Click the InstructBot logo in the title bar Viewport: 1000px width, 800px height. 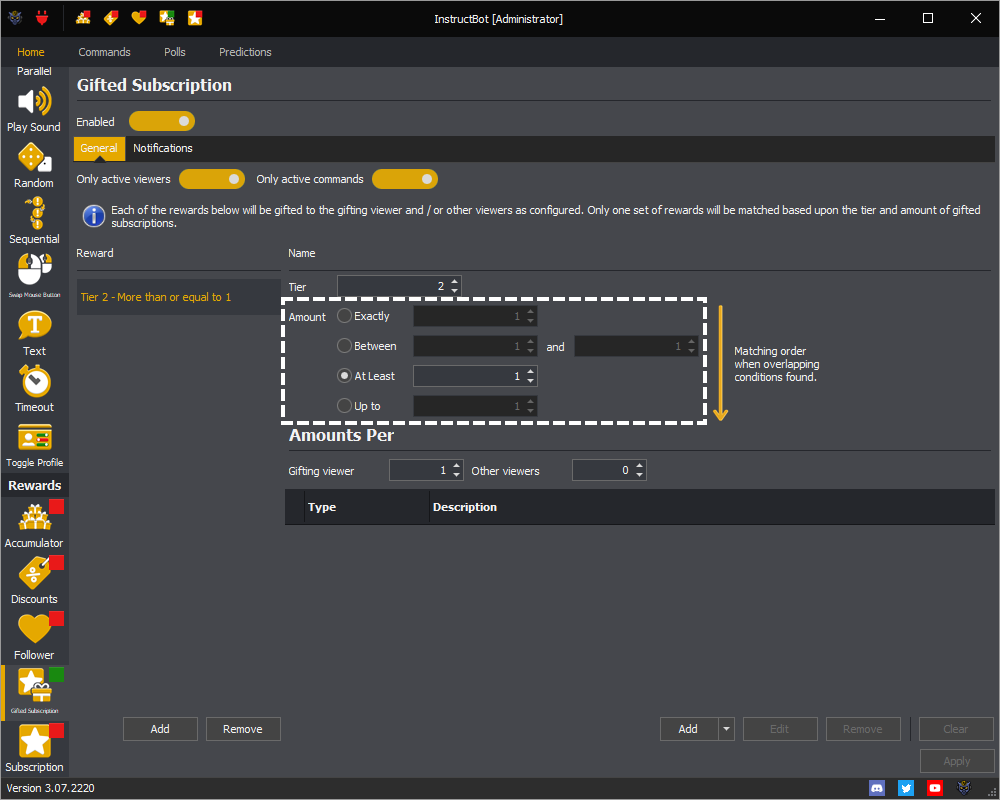point(15,18)
